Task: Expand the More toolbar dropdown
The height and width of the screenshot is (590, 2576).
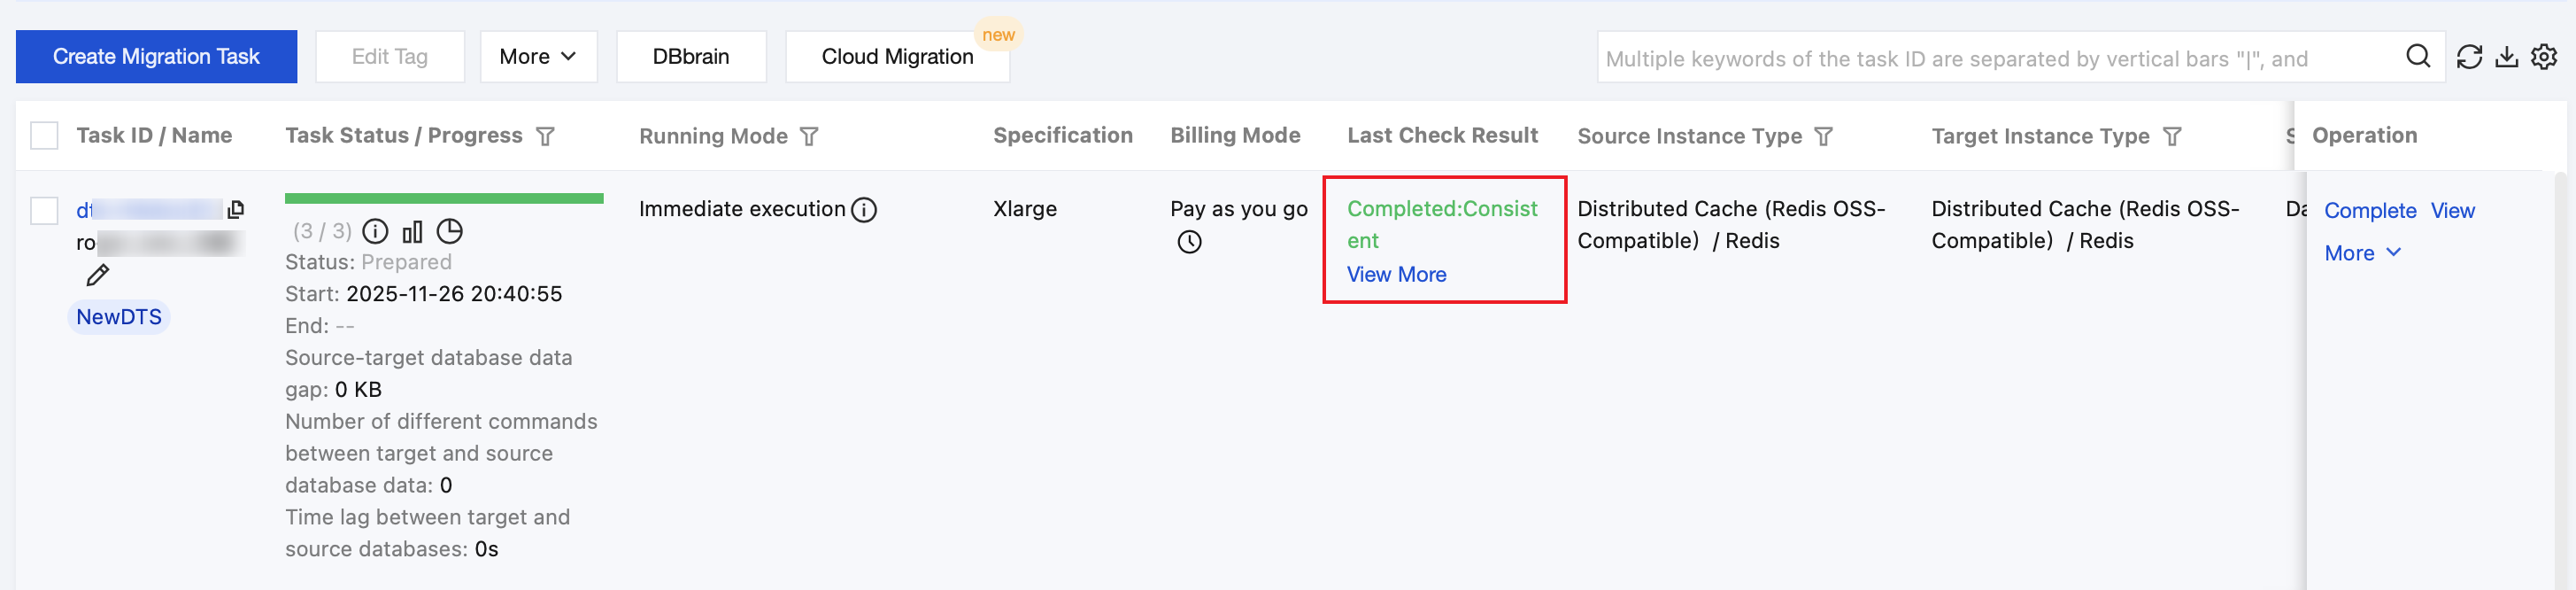Action: 538,57
